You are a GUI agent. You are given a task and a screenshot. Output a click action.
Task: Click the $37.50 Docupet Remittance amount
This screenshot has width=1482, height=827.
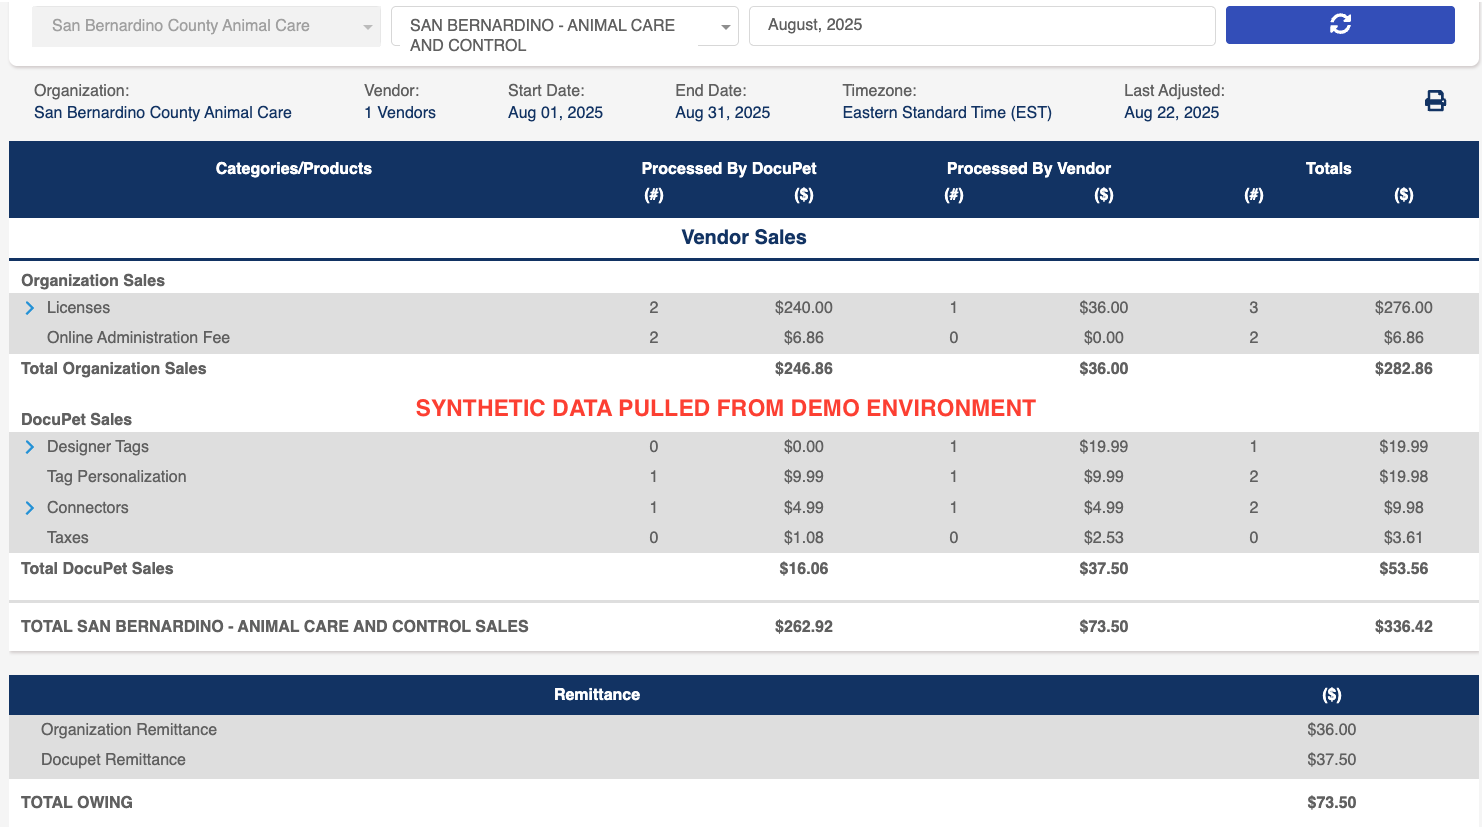tap(1332, 760)
